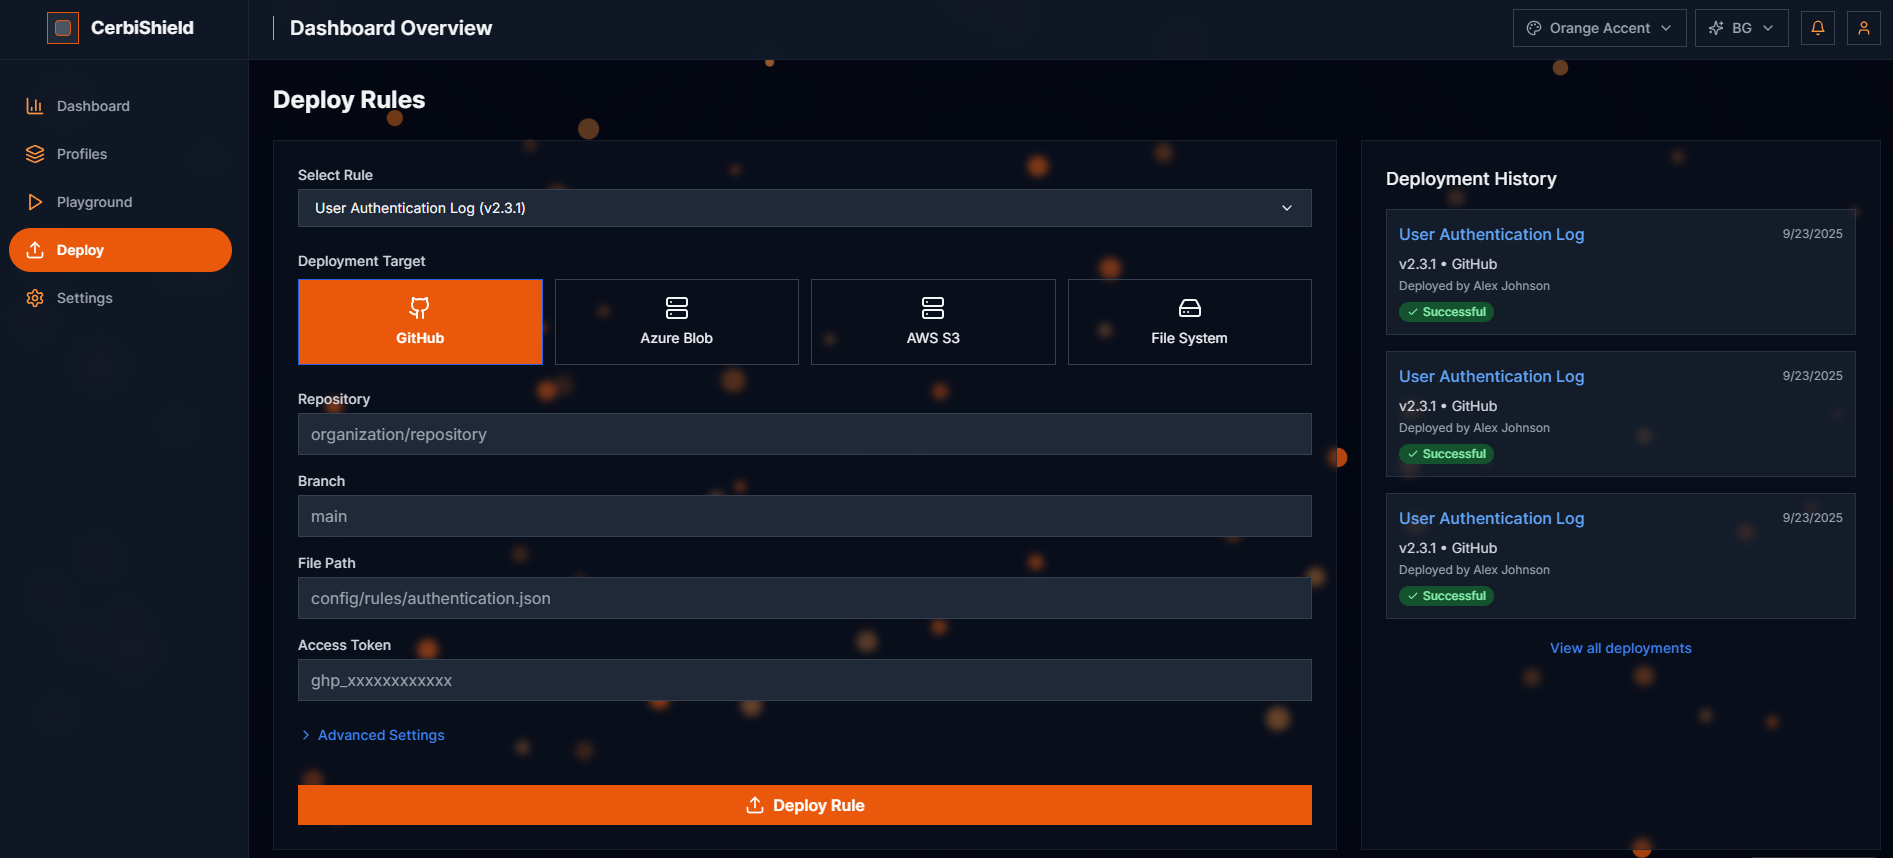Open the user profile icon
The image size is (1893, 858).
(x=1863, y=28)
